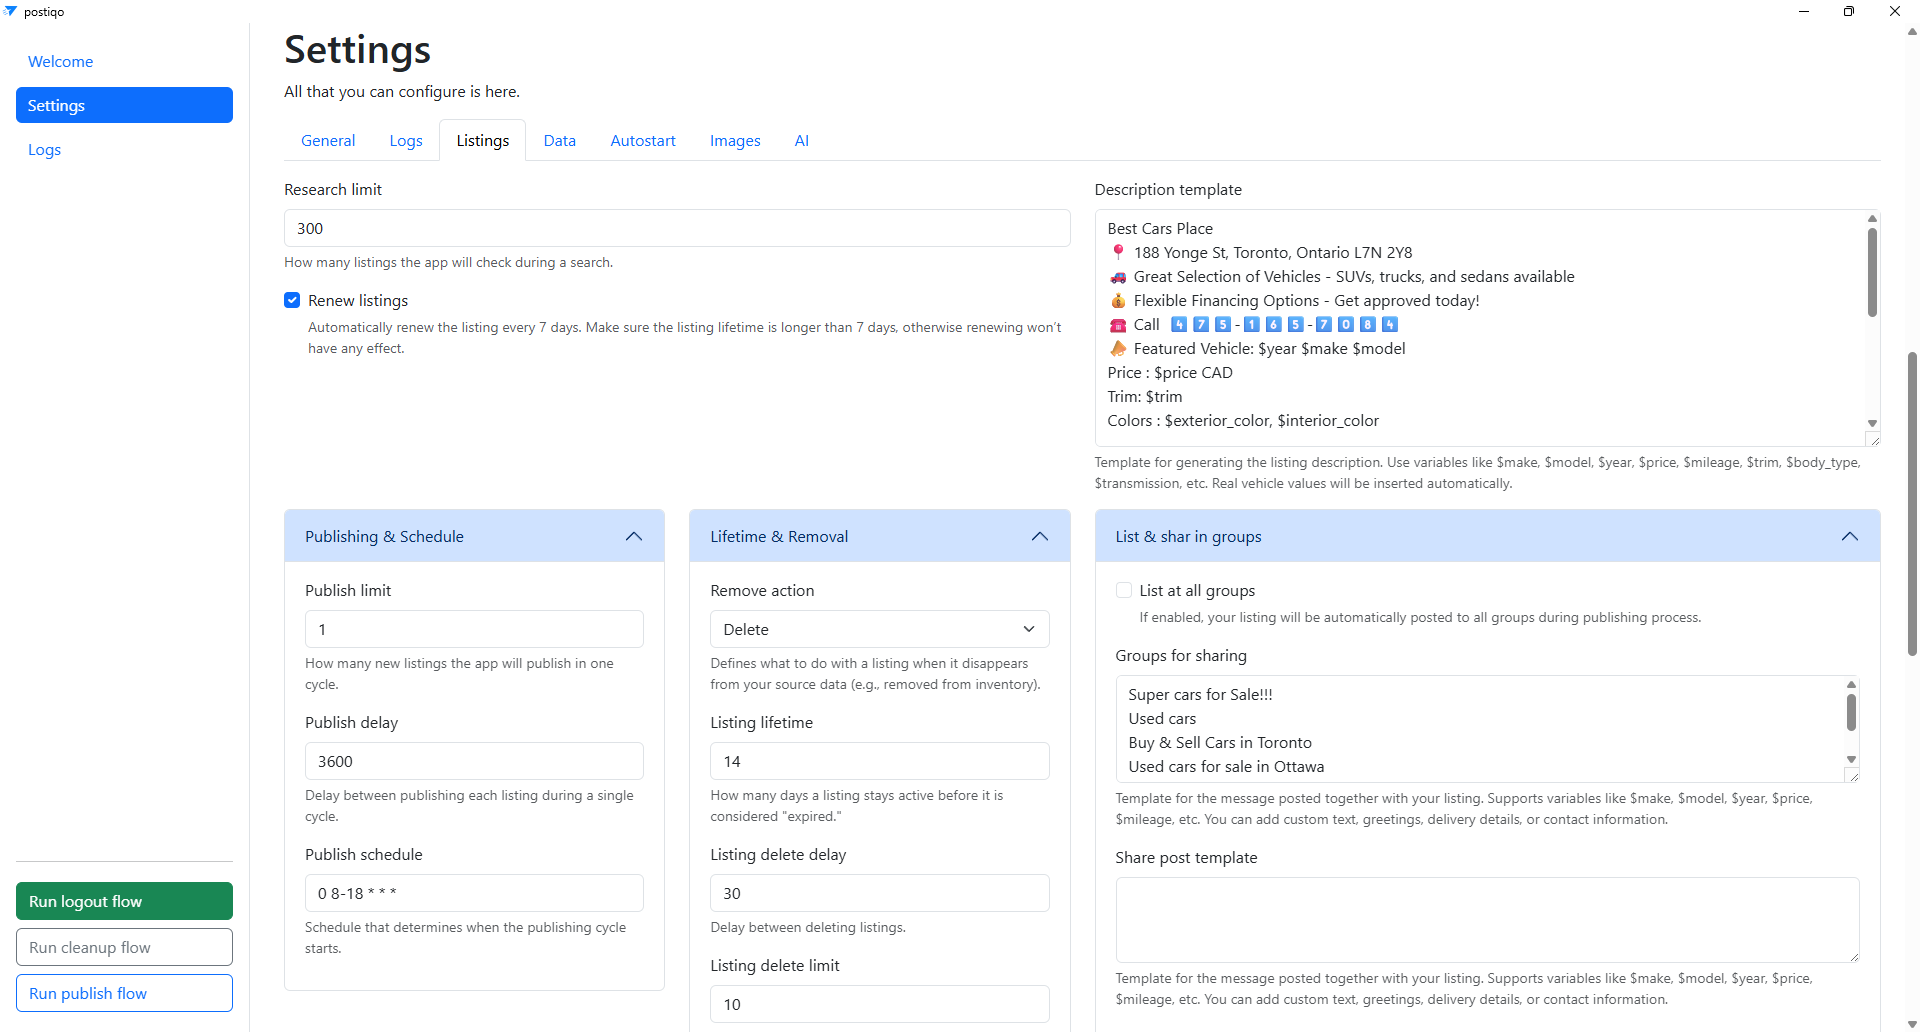Open the Remove action dropdown
Viewport: 1920px width, 1032px height.
(878, 629)
